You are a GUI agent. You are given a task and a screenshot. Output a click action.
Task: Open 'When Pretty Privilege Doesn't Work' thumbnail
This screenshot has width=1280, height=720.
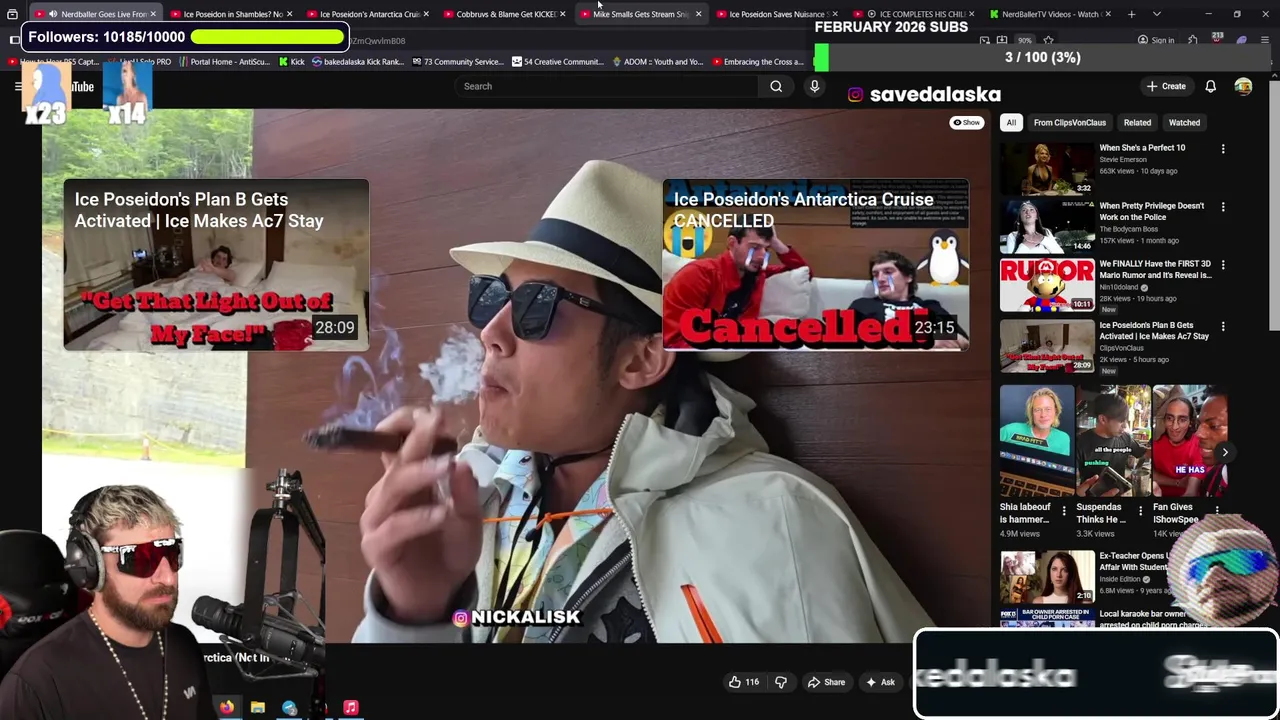[1047, 226]
